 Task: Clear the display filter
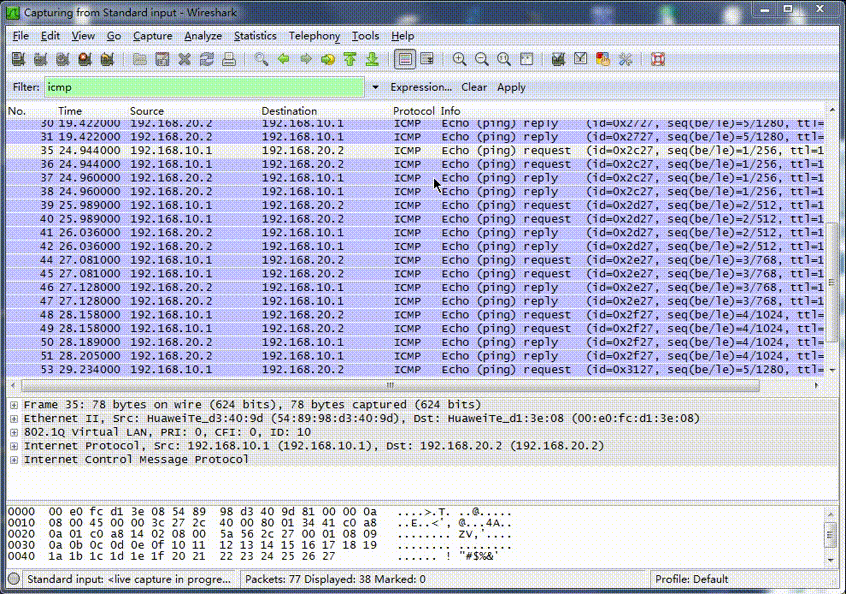click(x=474, y=87)
